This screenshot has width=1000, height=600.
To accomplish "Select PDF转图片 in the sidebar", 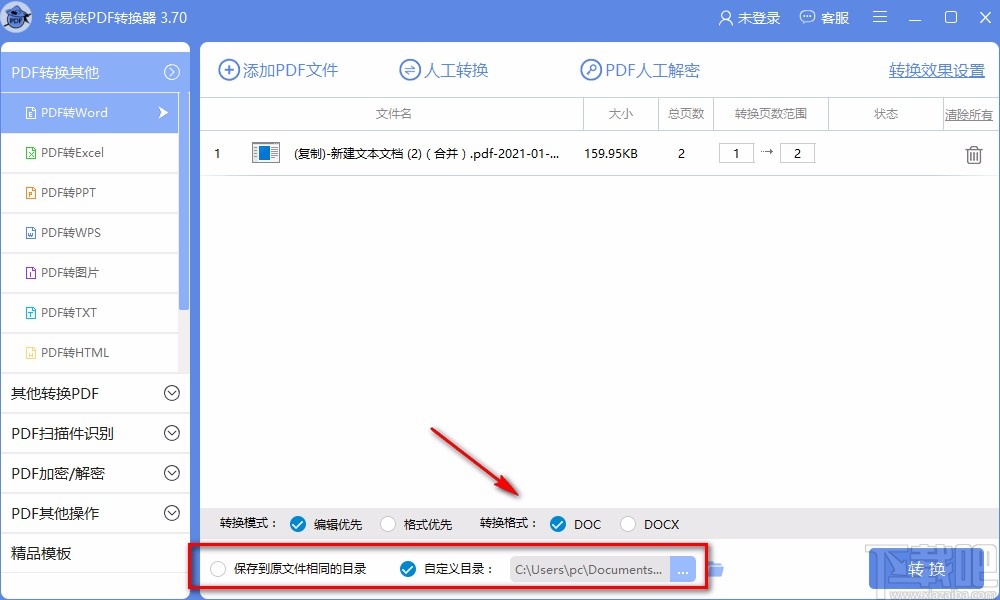I will (x=60, y=272).
